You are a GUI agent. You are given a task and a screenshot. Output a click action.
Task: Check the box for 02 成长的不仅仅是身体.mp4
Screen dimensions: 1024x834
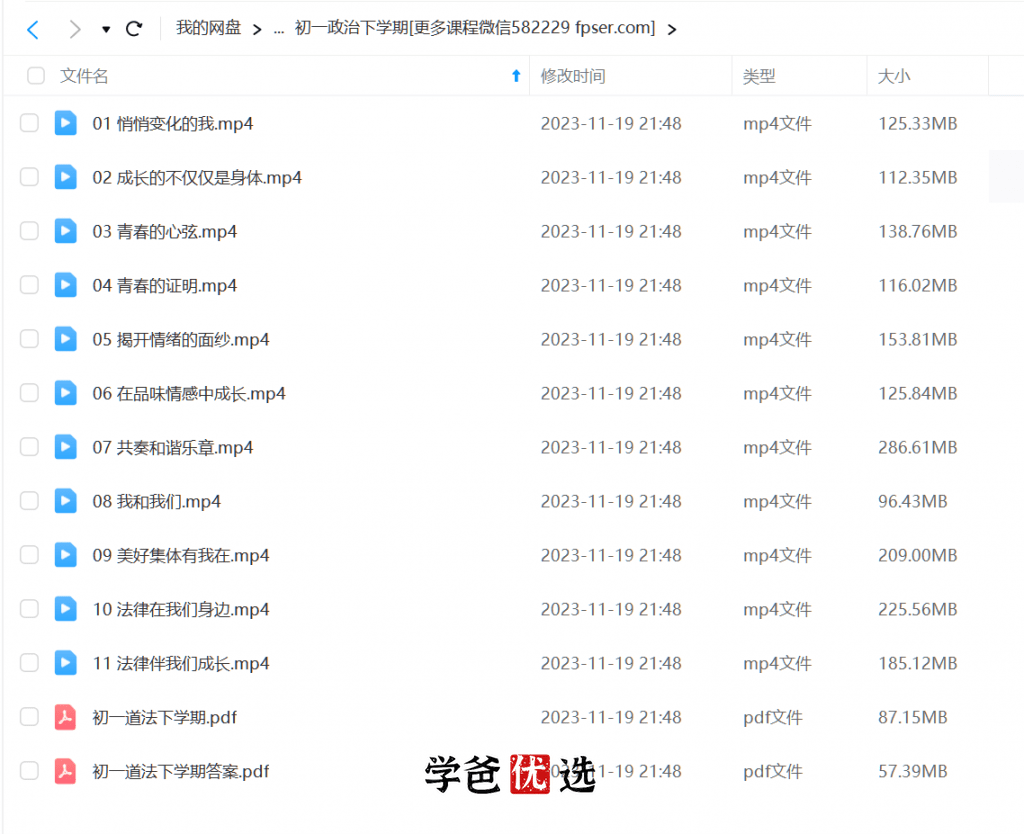click(x=29, y=177)
